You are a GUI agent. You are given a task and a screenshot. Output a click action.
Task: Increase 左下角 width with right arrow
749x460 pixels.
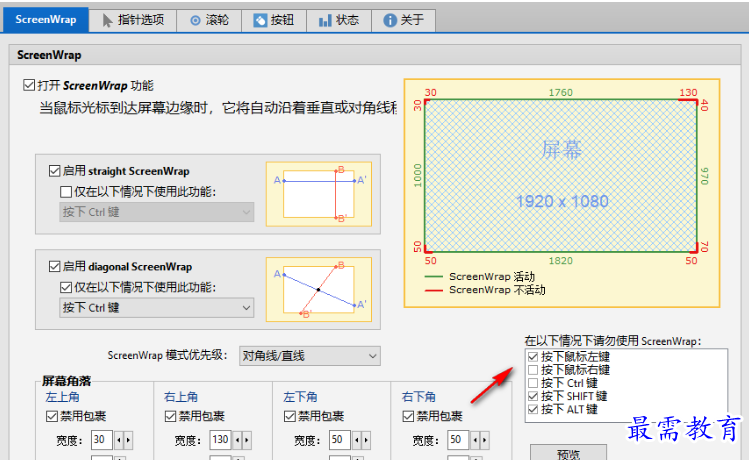click(366, 440)
